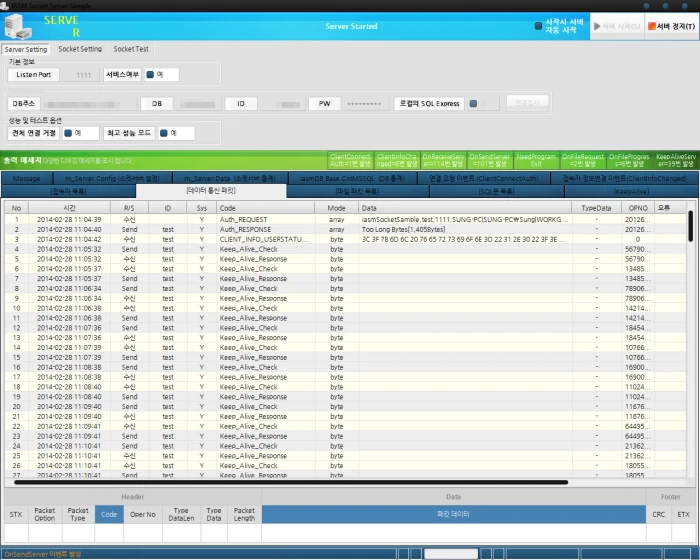Switch to the Socket Test tab
This screenshot has width=700, height=560.
[131, 49]
